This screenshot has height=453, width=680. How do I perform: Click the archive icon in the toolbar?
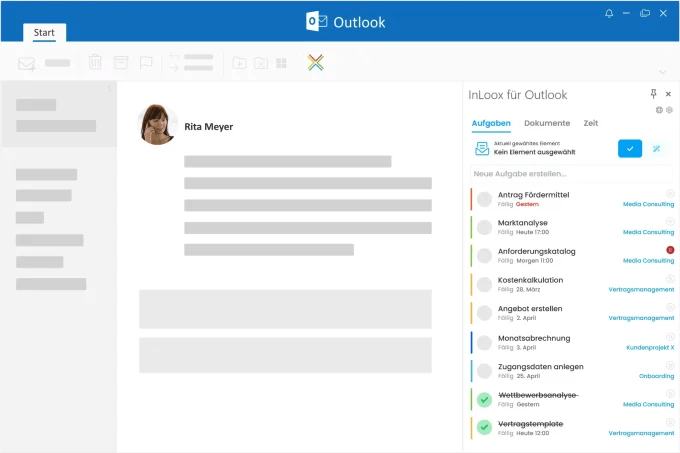[x=121, y=63]
